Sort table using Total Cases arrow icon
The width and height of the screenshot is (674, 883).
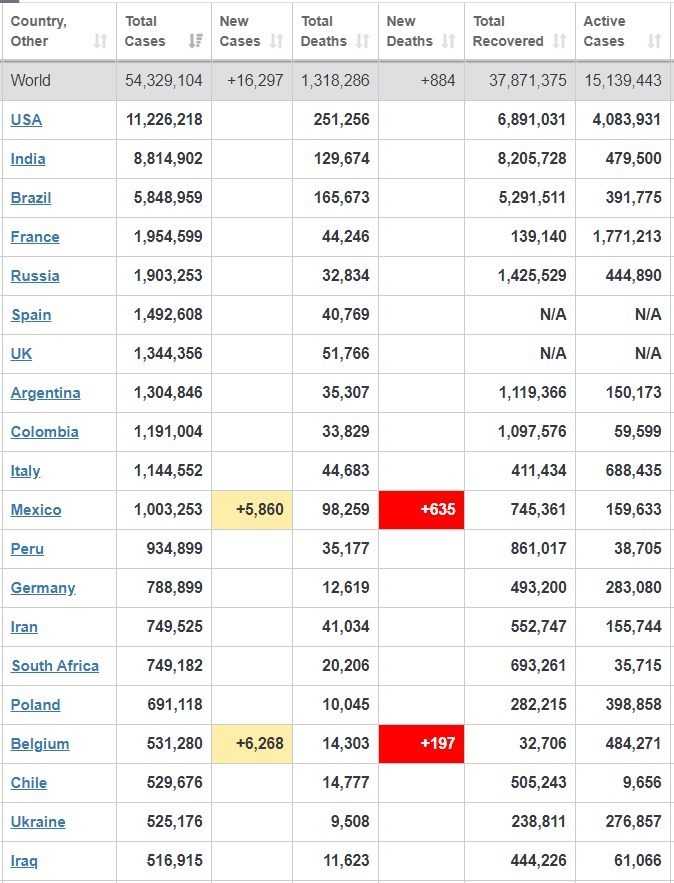point(195,41)
